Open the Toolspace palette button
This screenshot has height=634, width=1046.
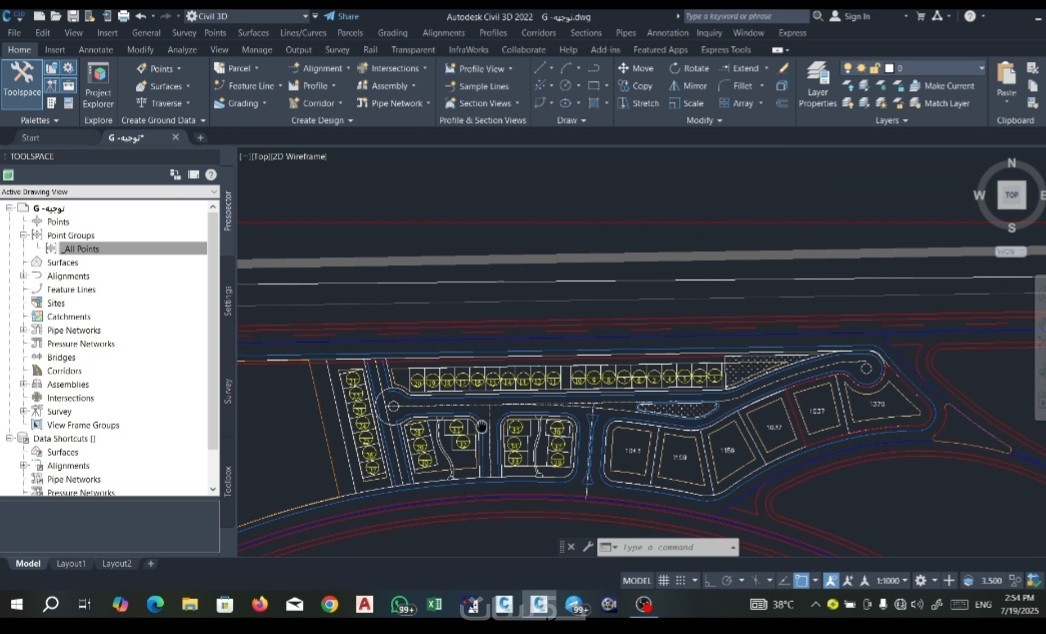click(x=21, y=79)
